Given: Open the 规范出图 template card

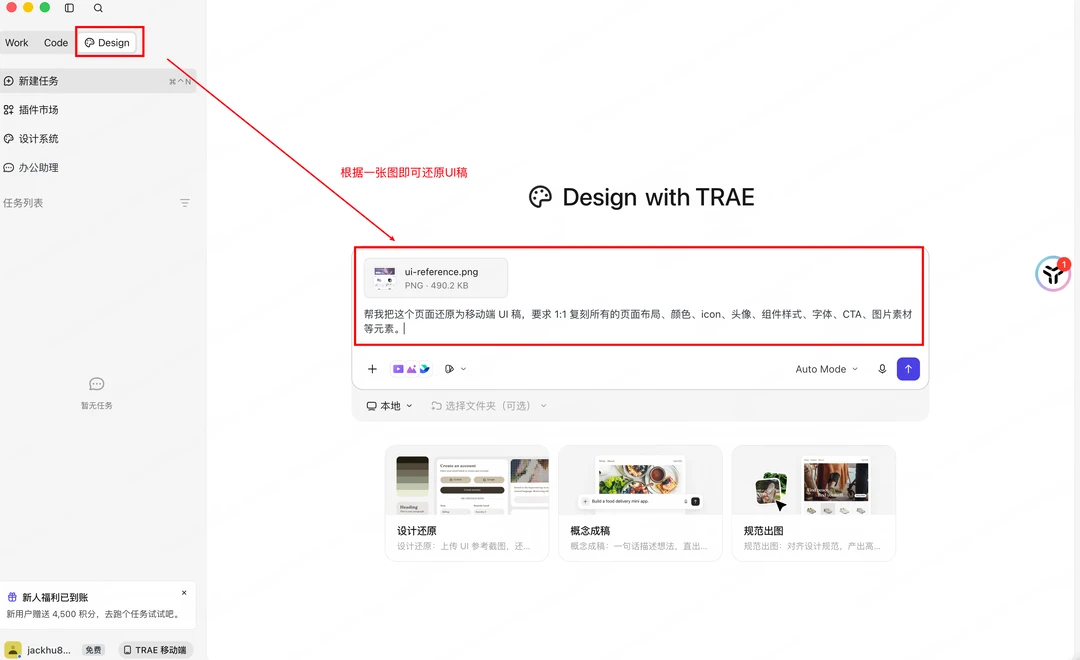Looking at the screenshot, I should [813, 503].
